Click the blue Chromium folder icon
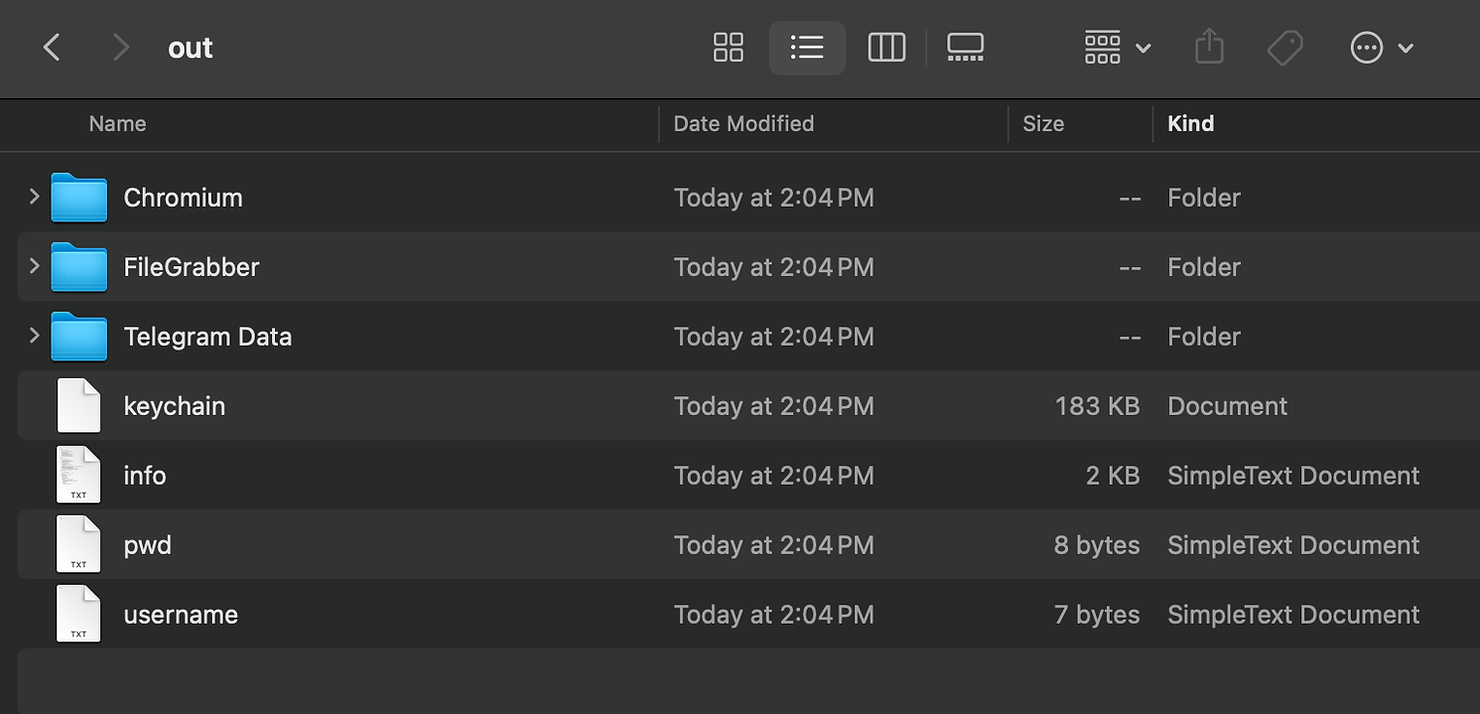 [79, 197]
